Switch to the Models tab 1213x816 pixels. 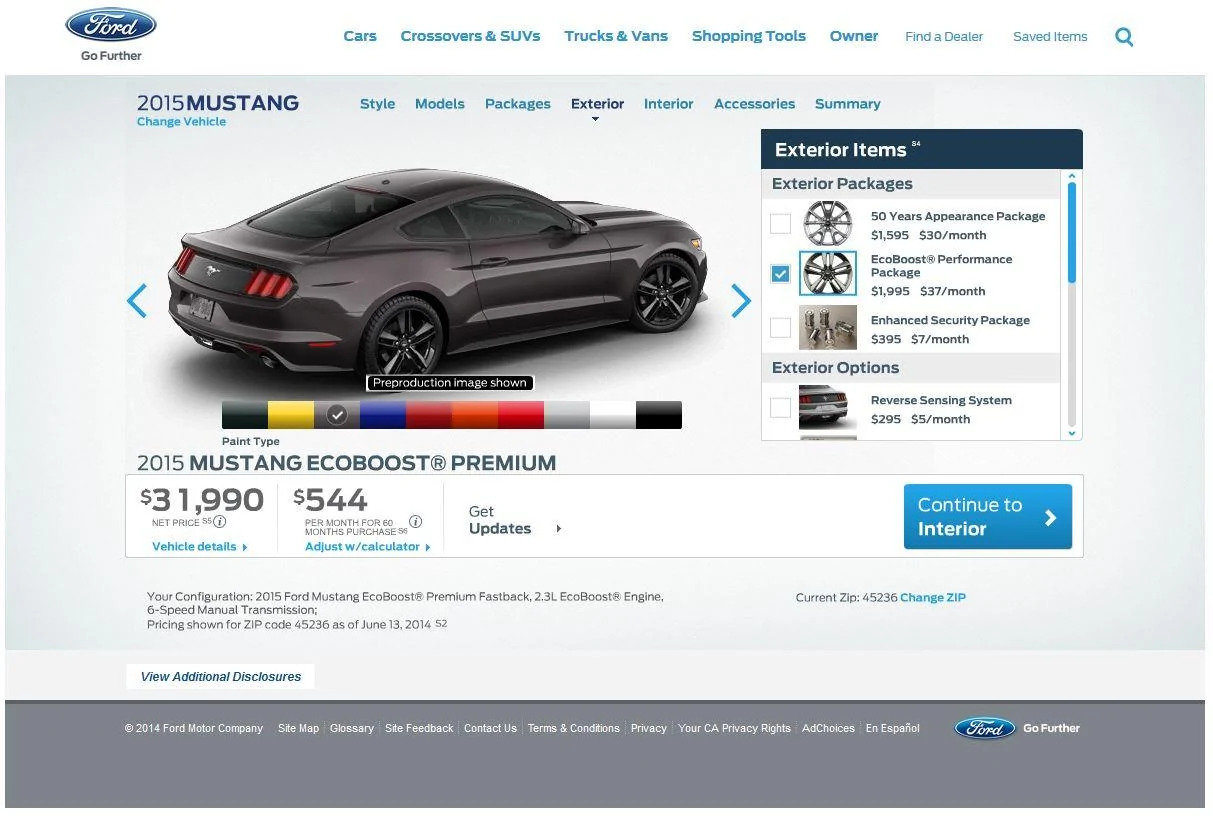click(x=440, y=104)
